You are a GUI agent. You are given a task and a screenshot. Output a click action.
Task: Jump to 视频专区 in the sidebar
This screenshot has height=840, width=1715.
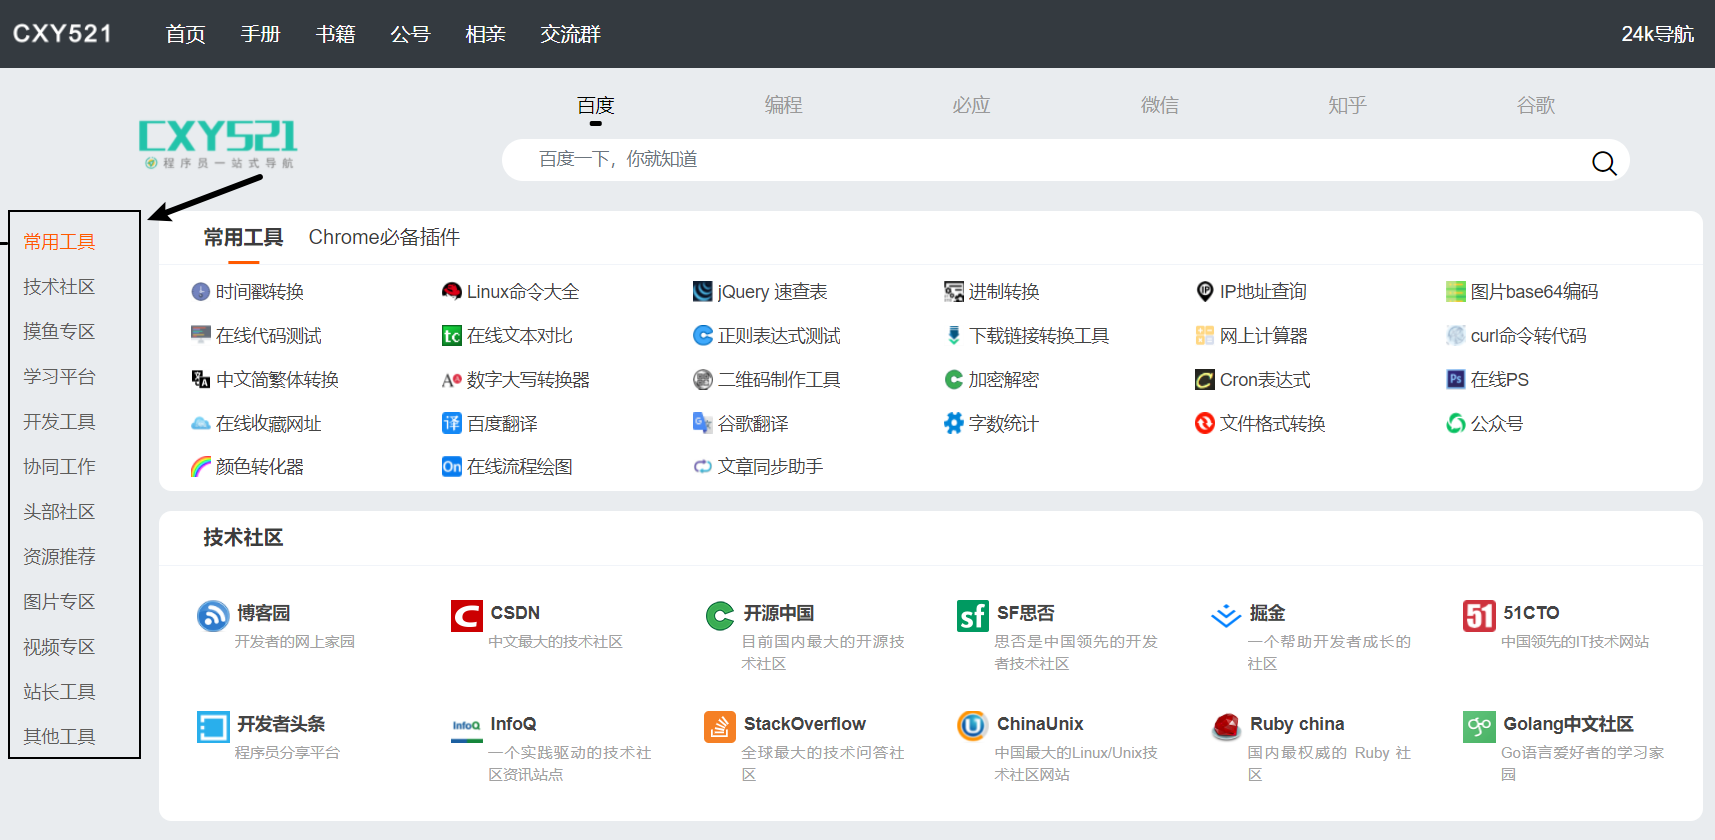pos(59,647)
